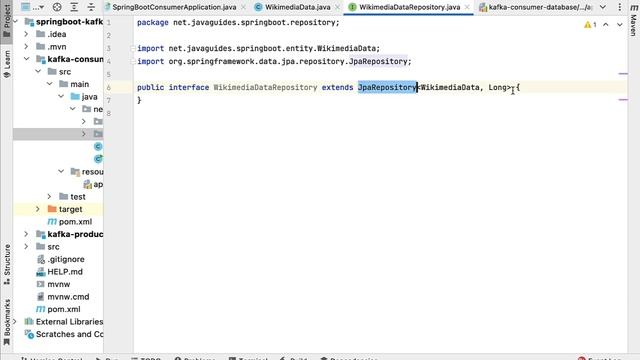Click the Long type parameter in code
The height and width of the screenshot is (360, 640).
tap(498, 87)
